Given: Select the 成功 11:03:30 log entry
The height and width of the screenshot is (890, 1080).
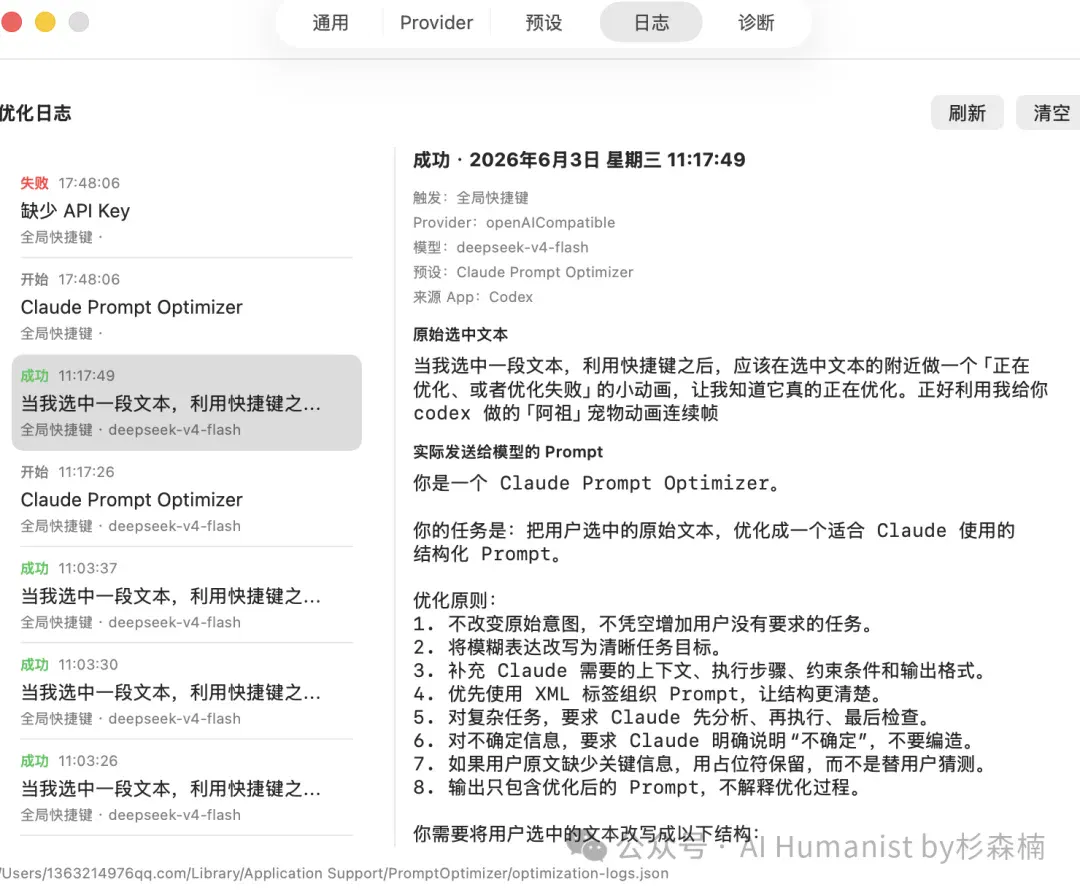Looking at the screenshot, I should pos(186,692).
